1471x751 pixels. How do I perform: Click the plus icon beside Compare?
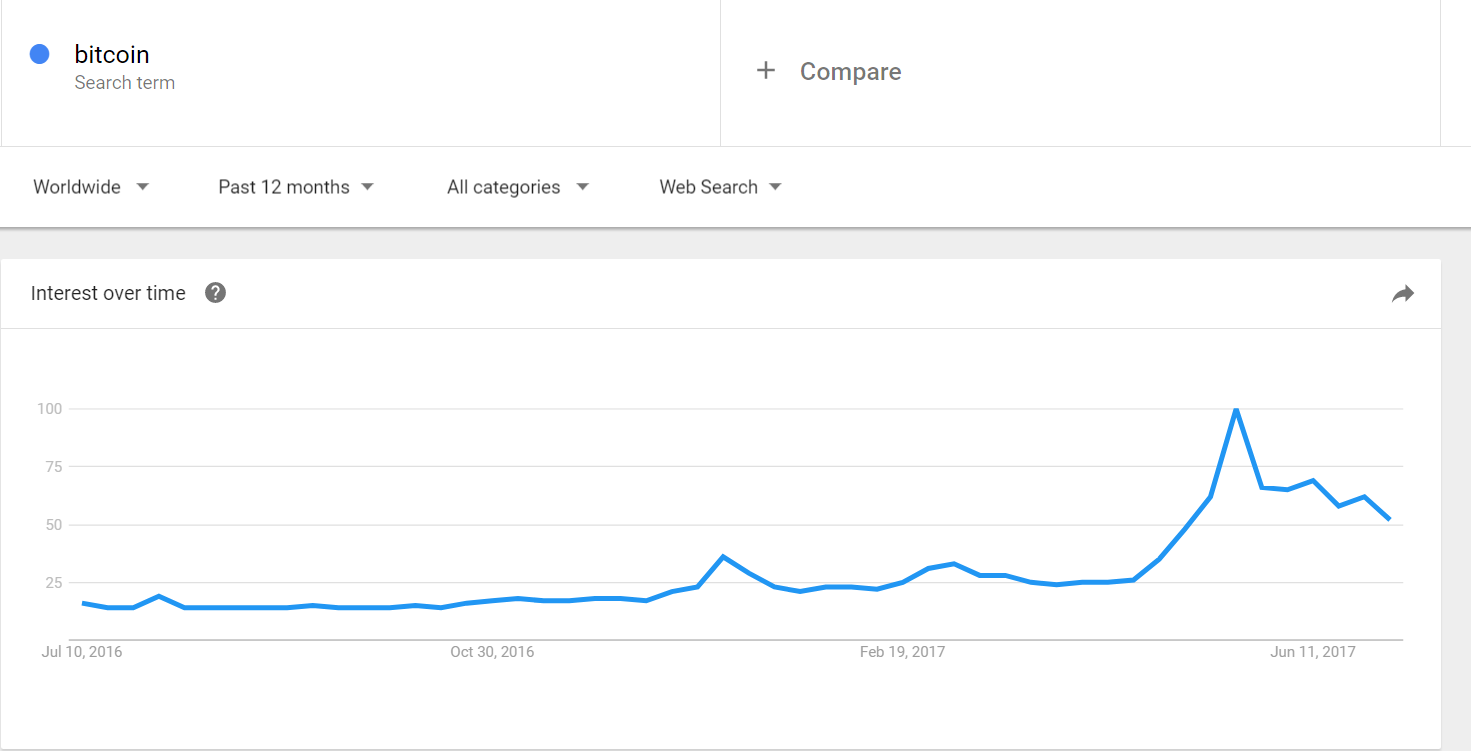(x=766, y=71)
